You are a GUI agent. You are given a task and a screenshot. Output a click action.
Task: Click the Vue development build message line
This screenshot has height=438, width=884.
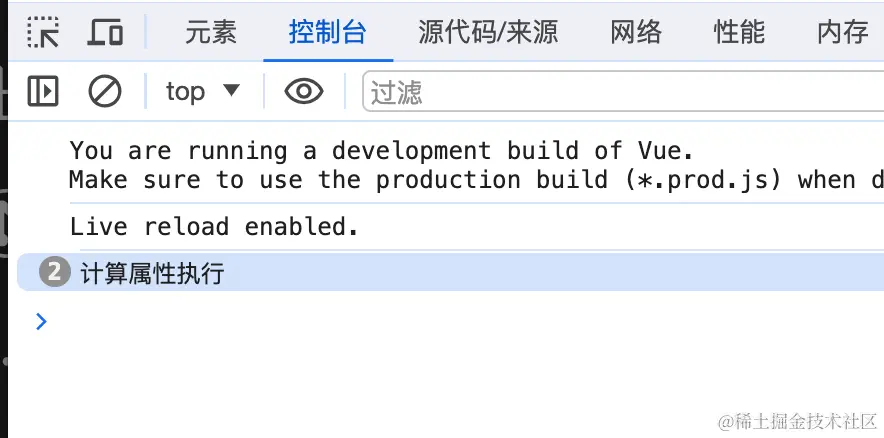pos(381,151)
